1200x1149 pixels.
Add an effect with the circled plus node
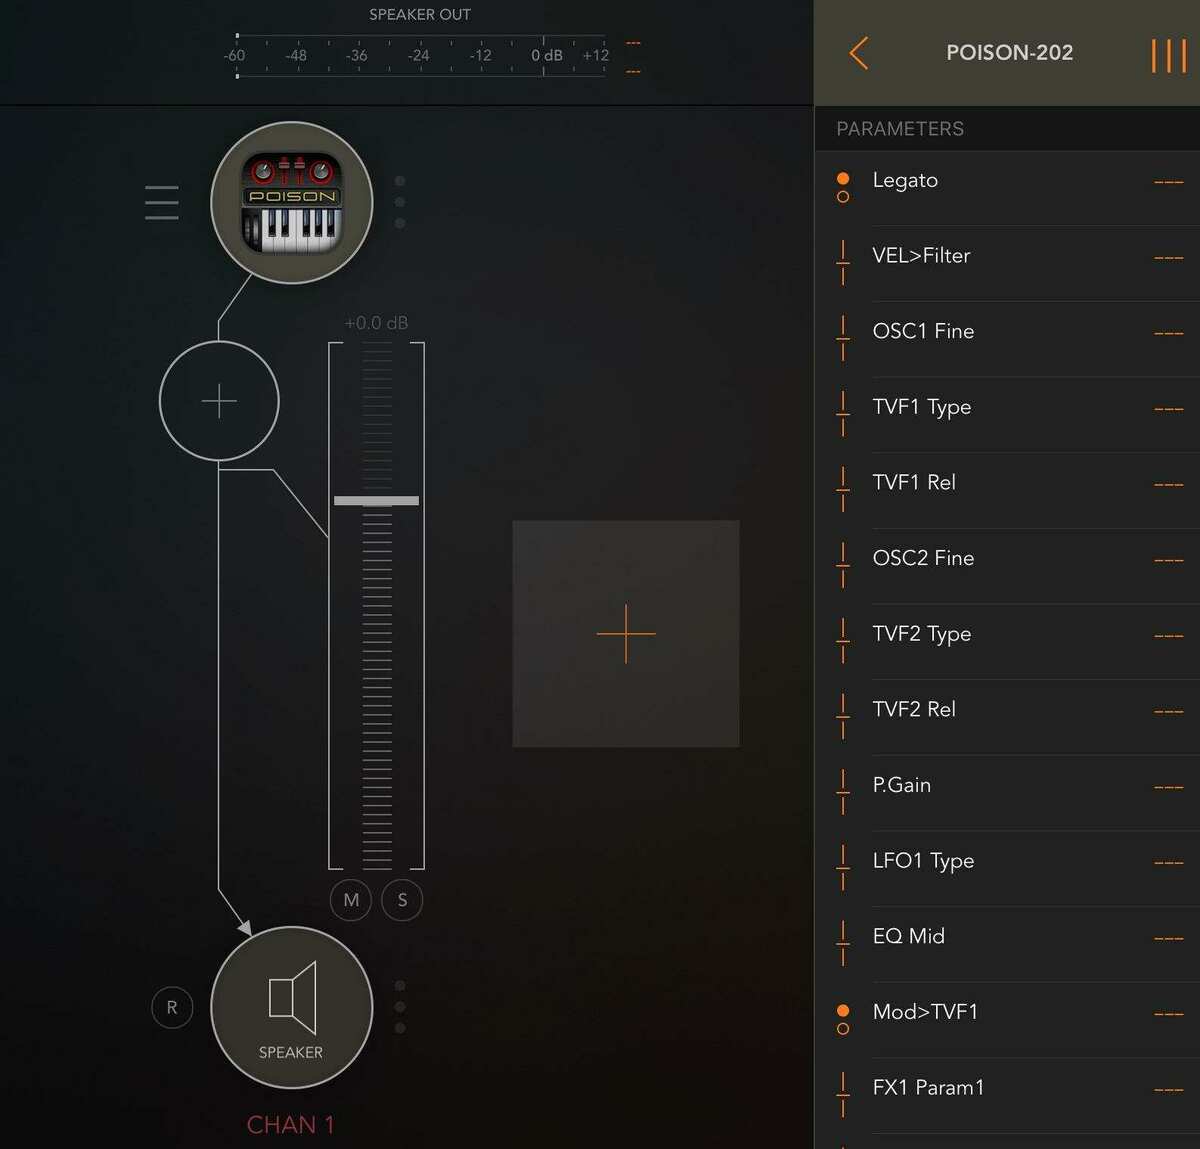click(x=219, y=401)
